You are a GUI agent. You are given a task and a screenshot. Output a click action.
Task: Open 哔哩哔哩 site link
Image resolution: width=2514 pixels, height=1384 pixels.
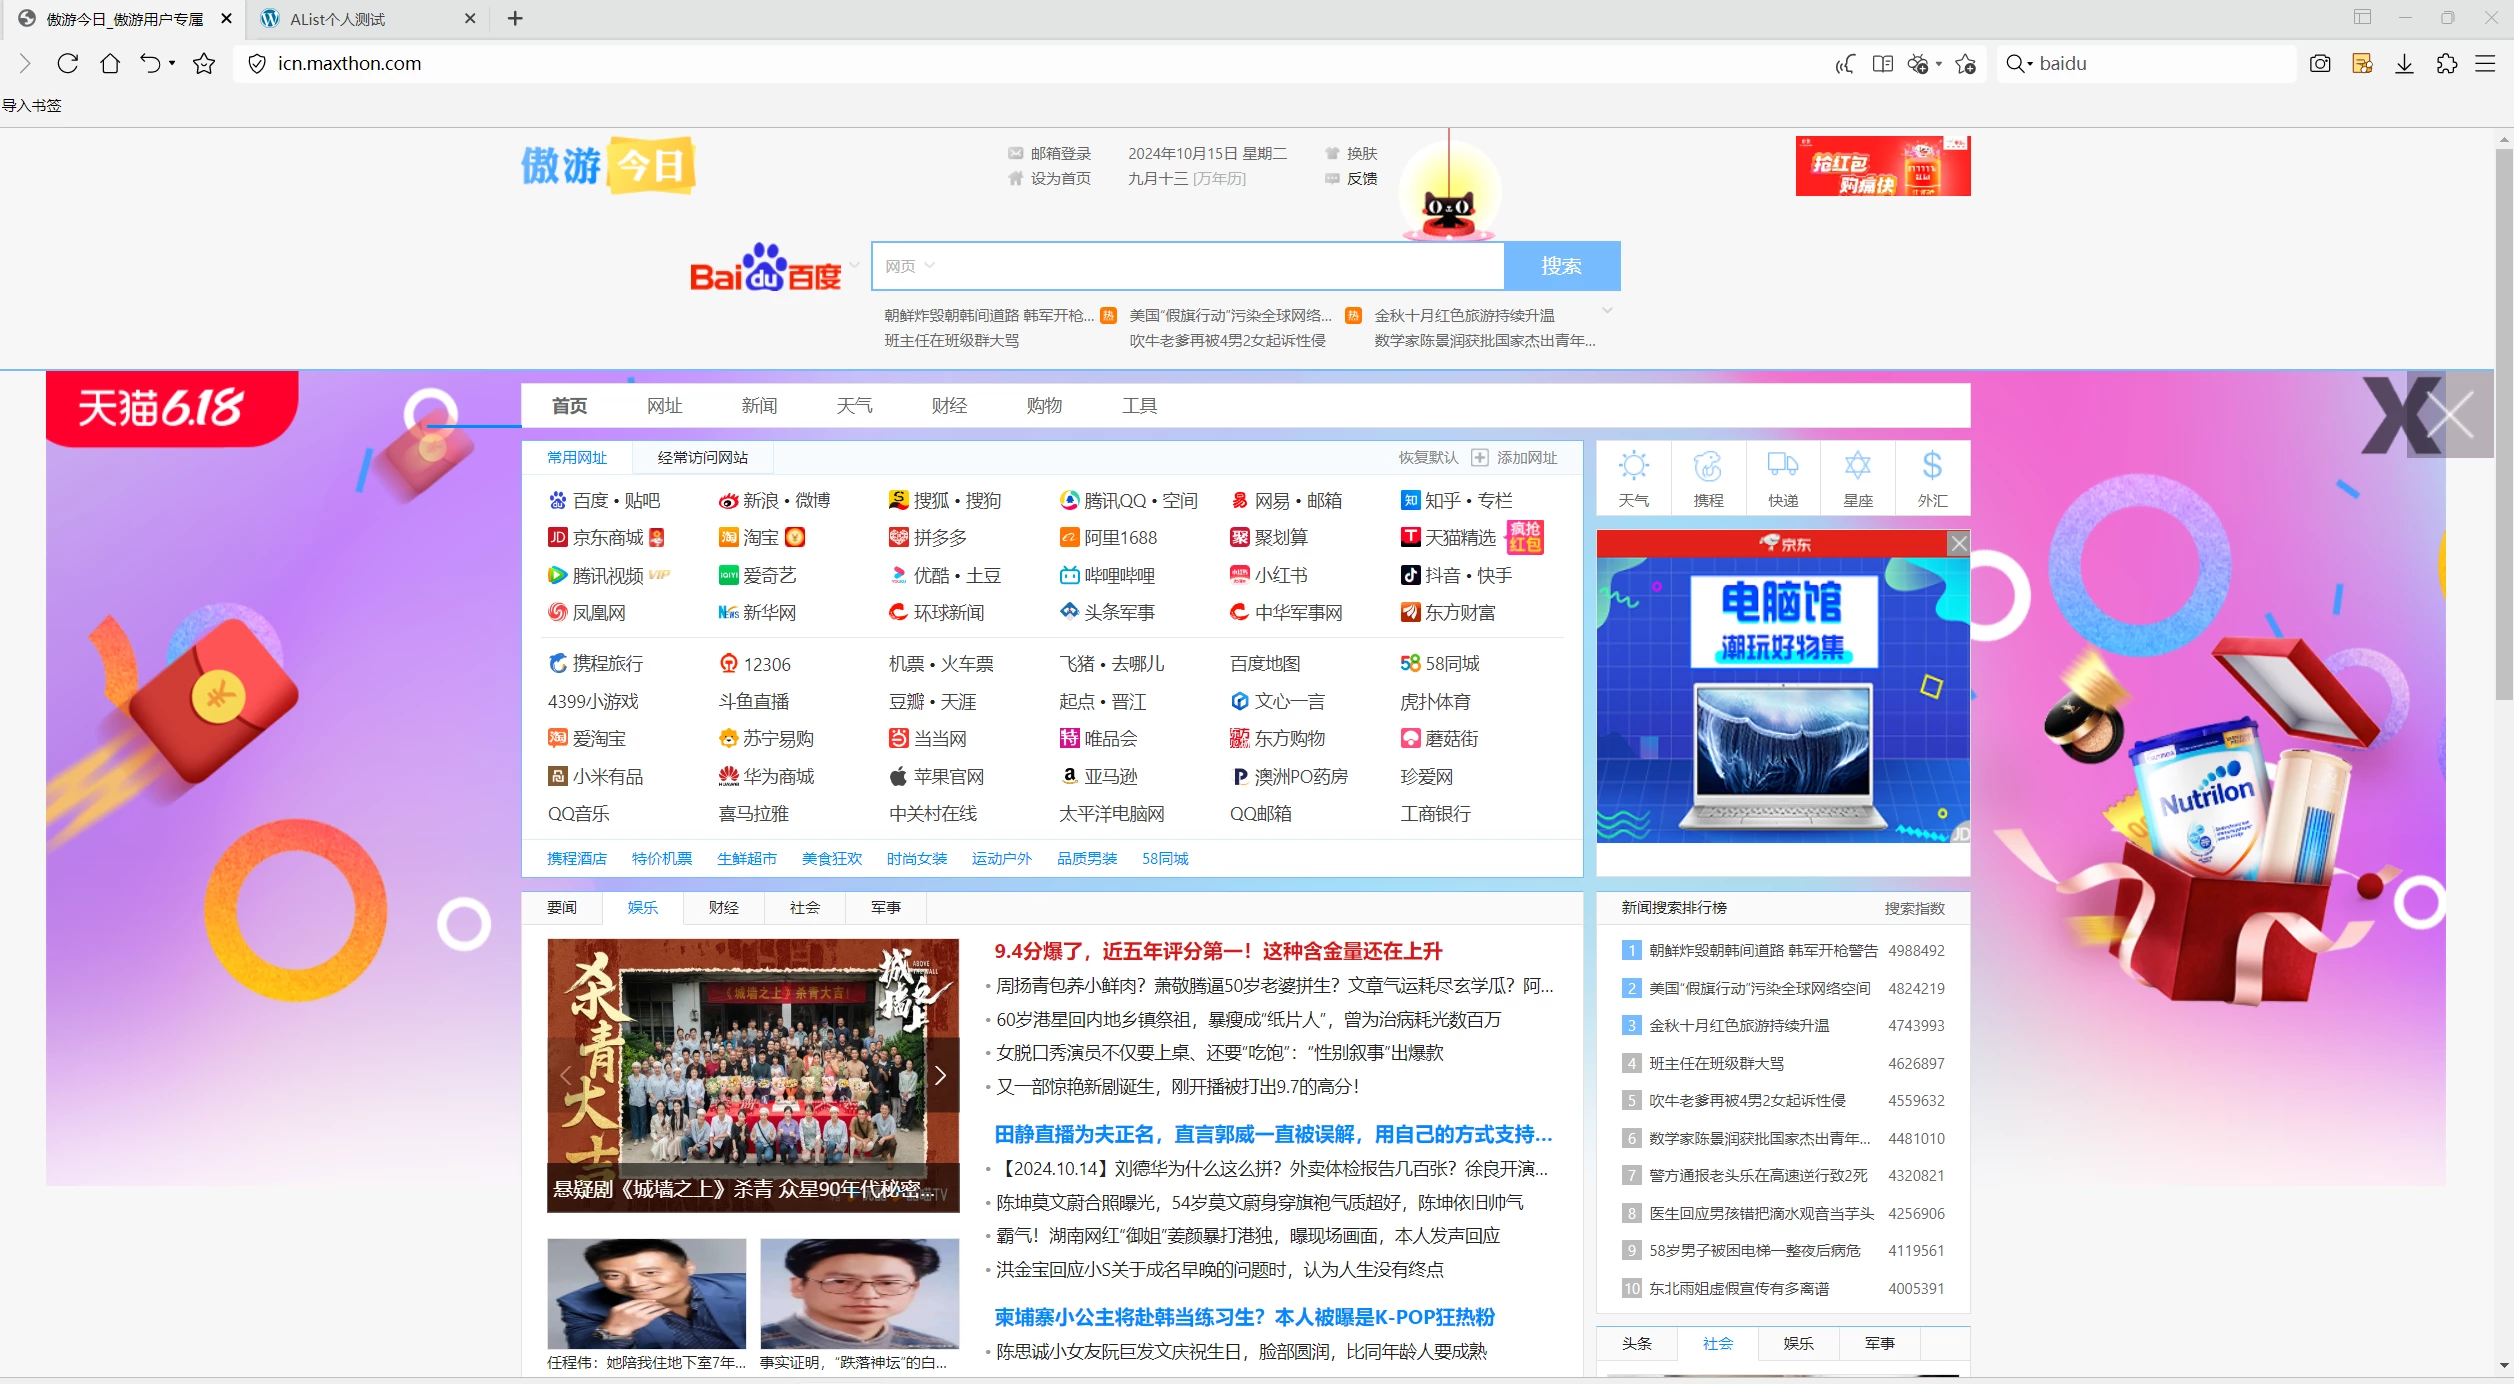1107,575
